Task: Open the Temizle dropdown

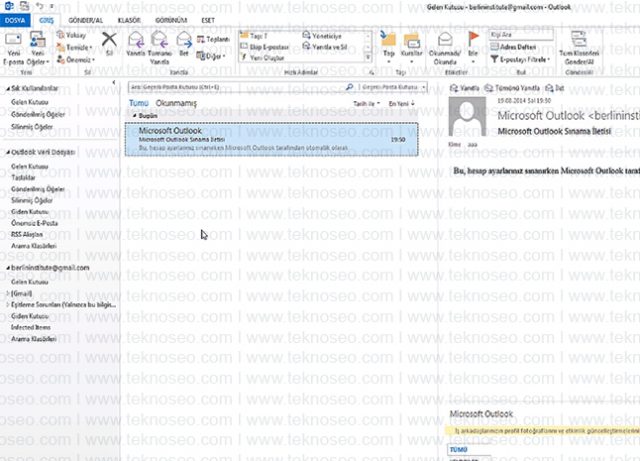Action: coord(74,47)
